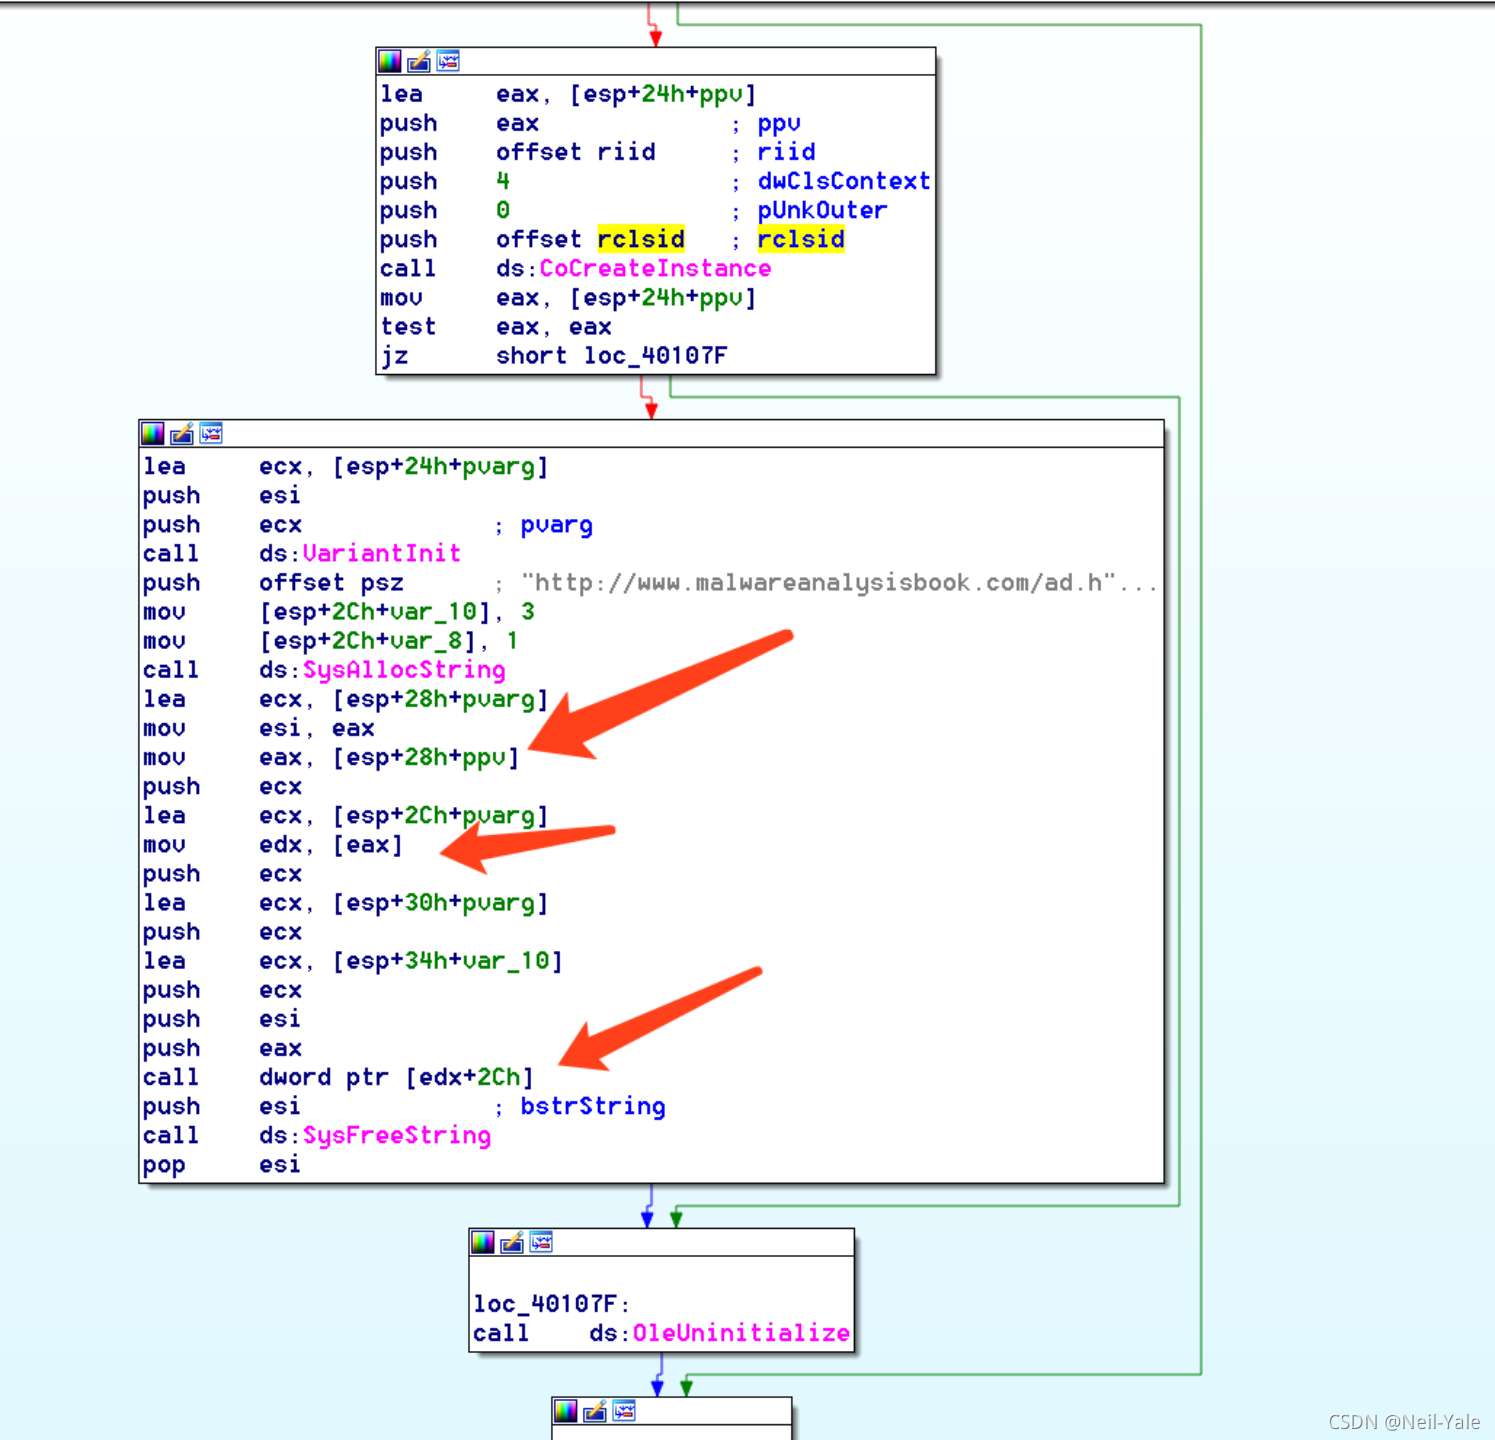The height and width of the screenshot is (1440, 1495).
Task: Select 'mov [esp+2Ch+var_8], 1' instruction
Action: point(330,641)
